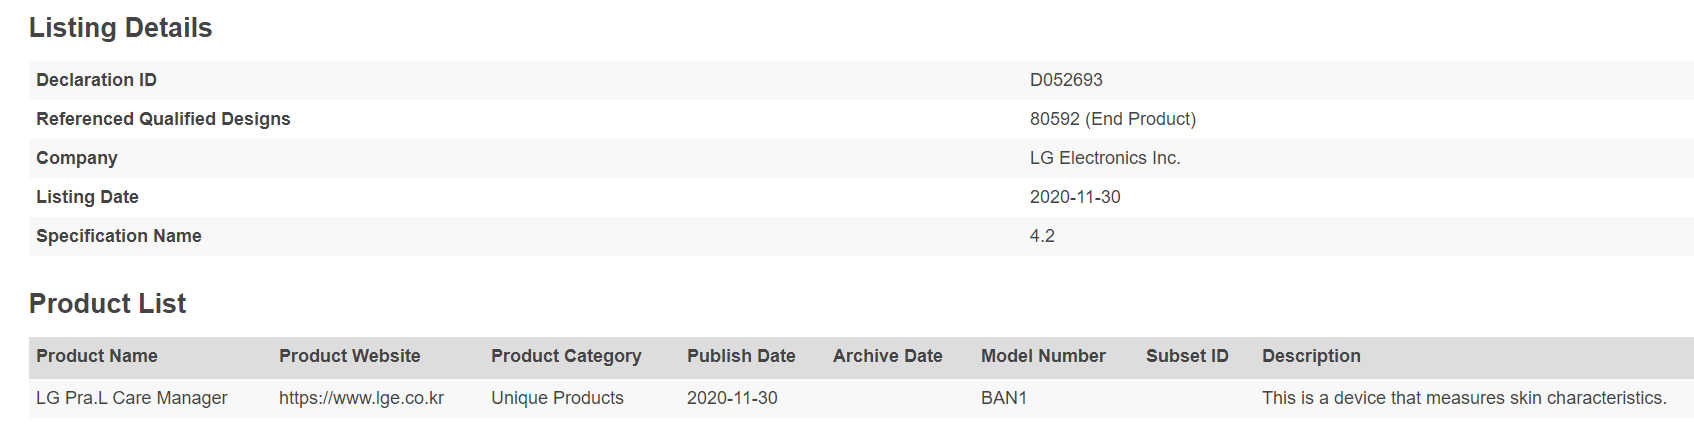Click the Declaration ID value D052693
Image resolution: width=1694 pixels, height=438 pixels.
tap(1066, 80)
